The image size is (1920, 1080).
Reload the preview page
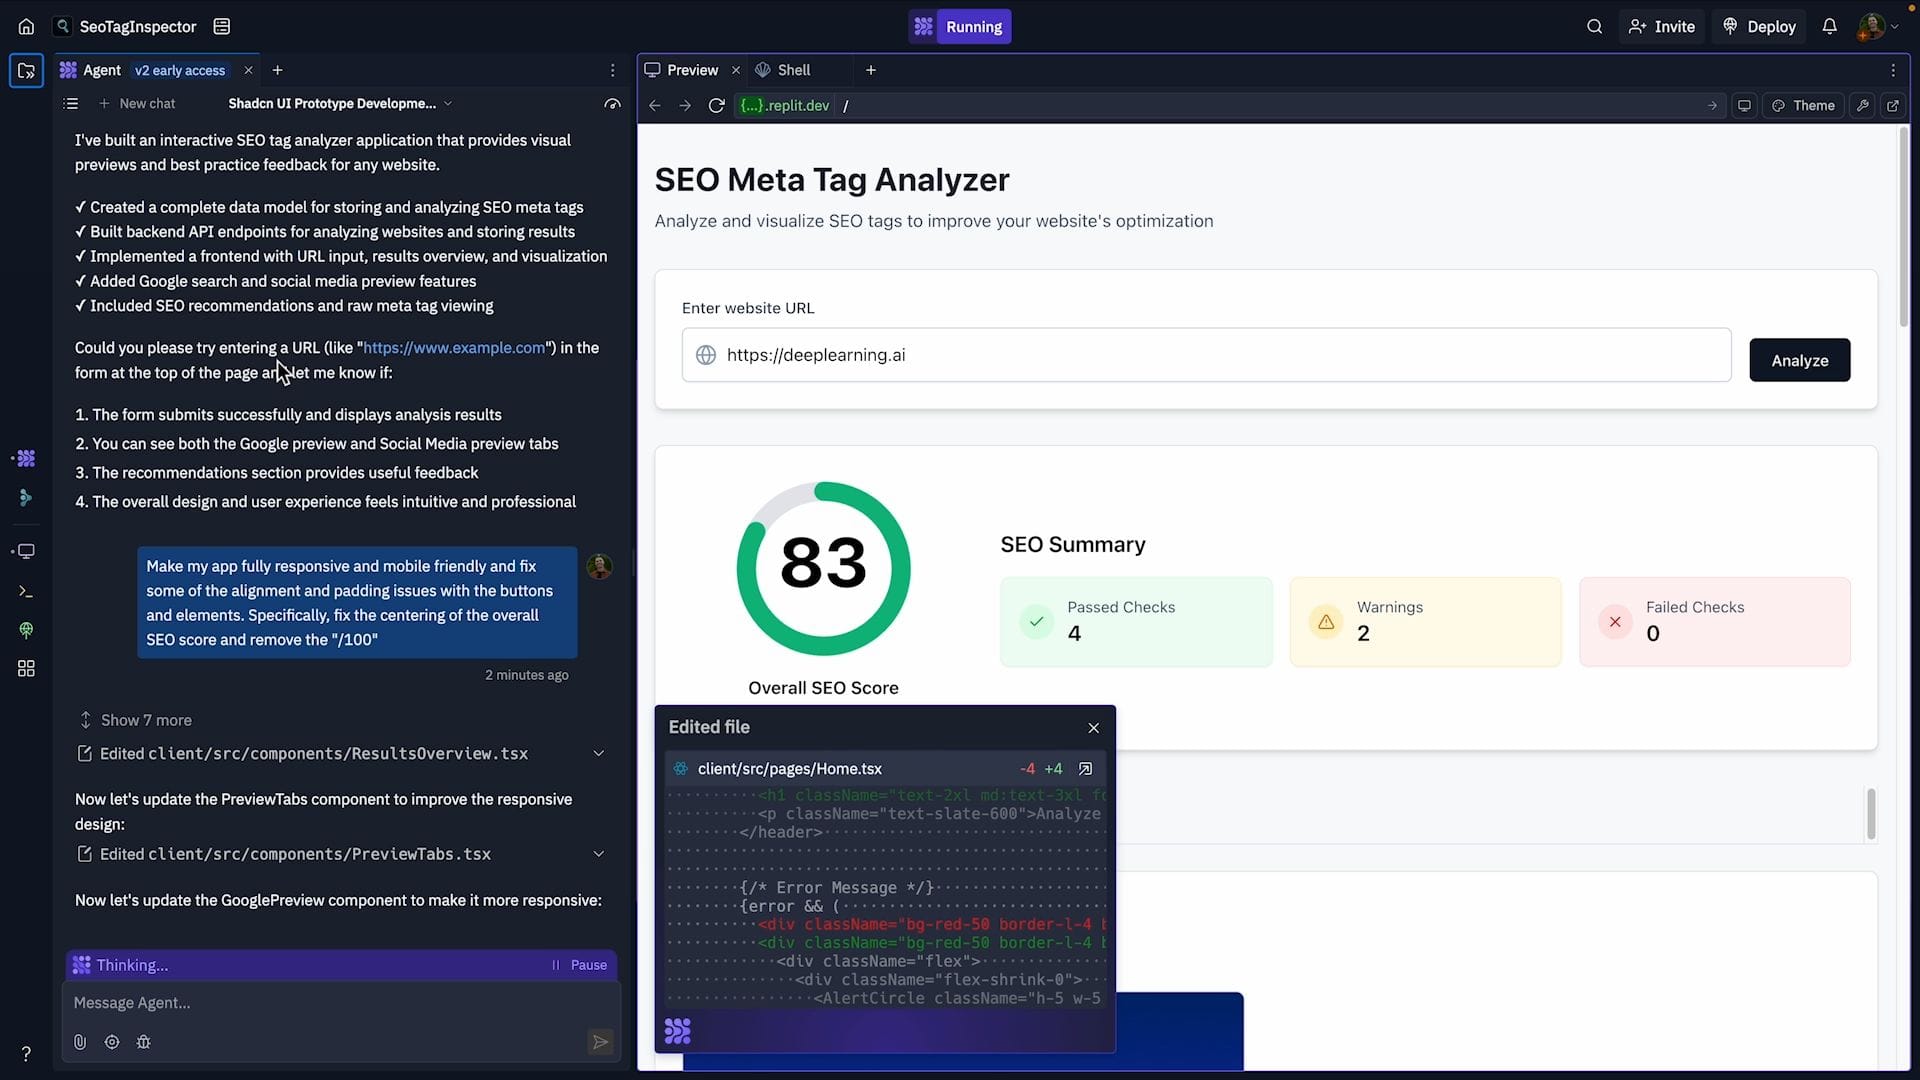(716, 106)
